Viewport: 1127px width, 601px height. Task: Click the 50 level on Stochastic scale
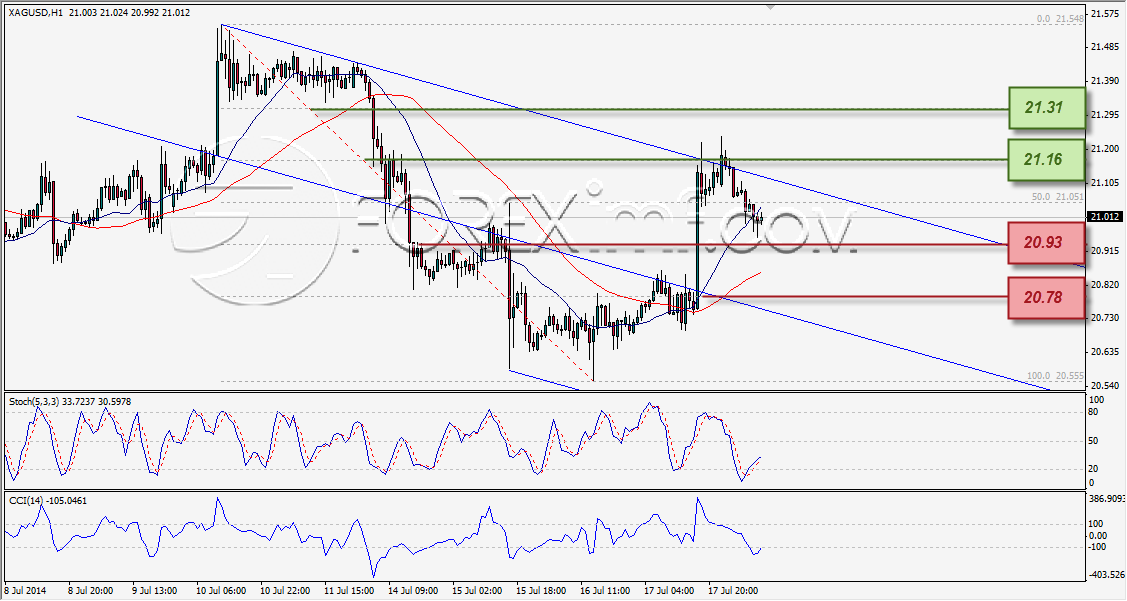[1095, 441]
